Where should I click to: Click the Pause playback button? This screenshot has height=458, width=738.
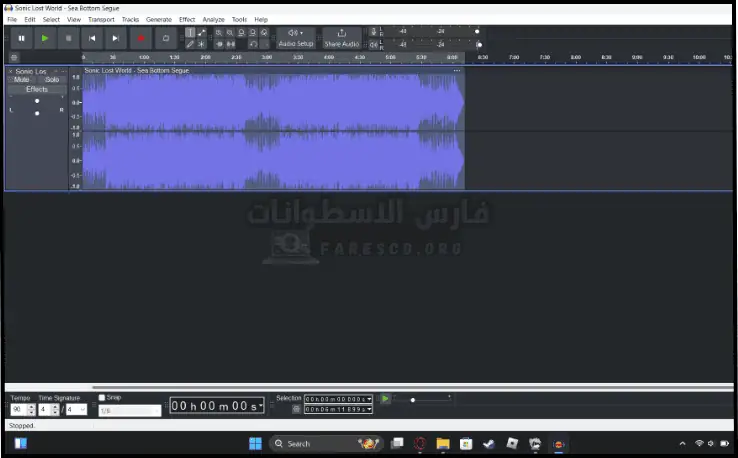pyautogui.click(x=21, y=38)
